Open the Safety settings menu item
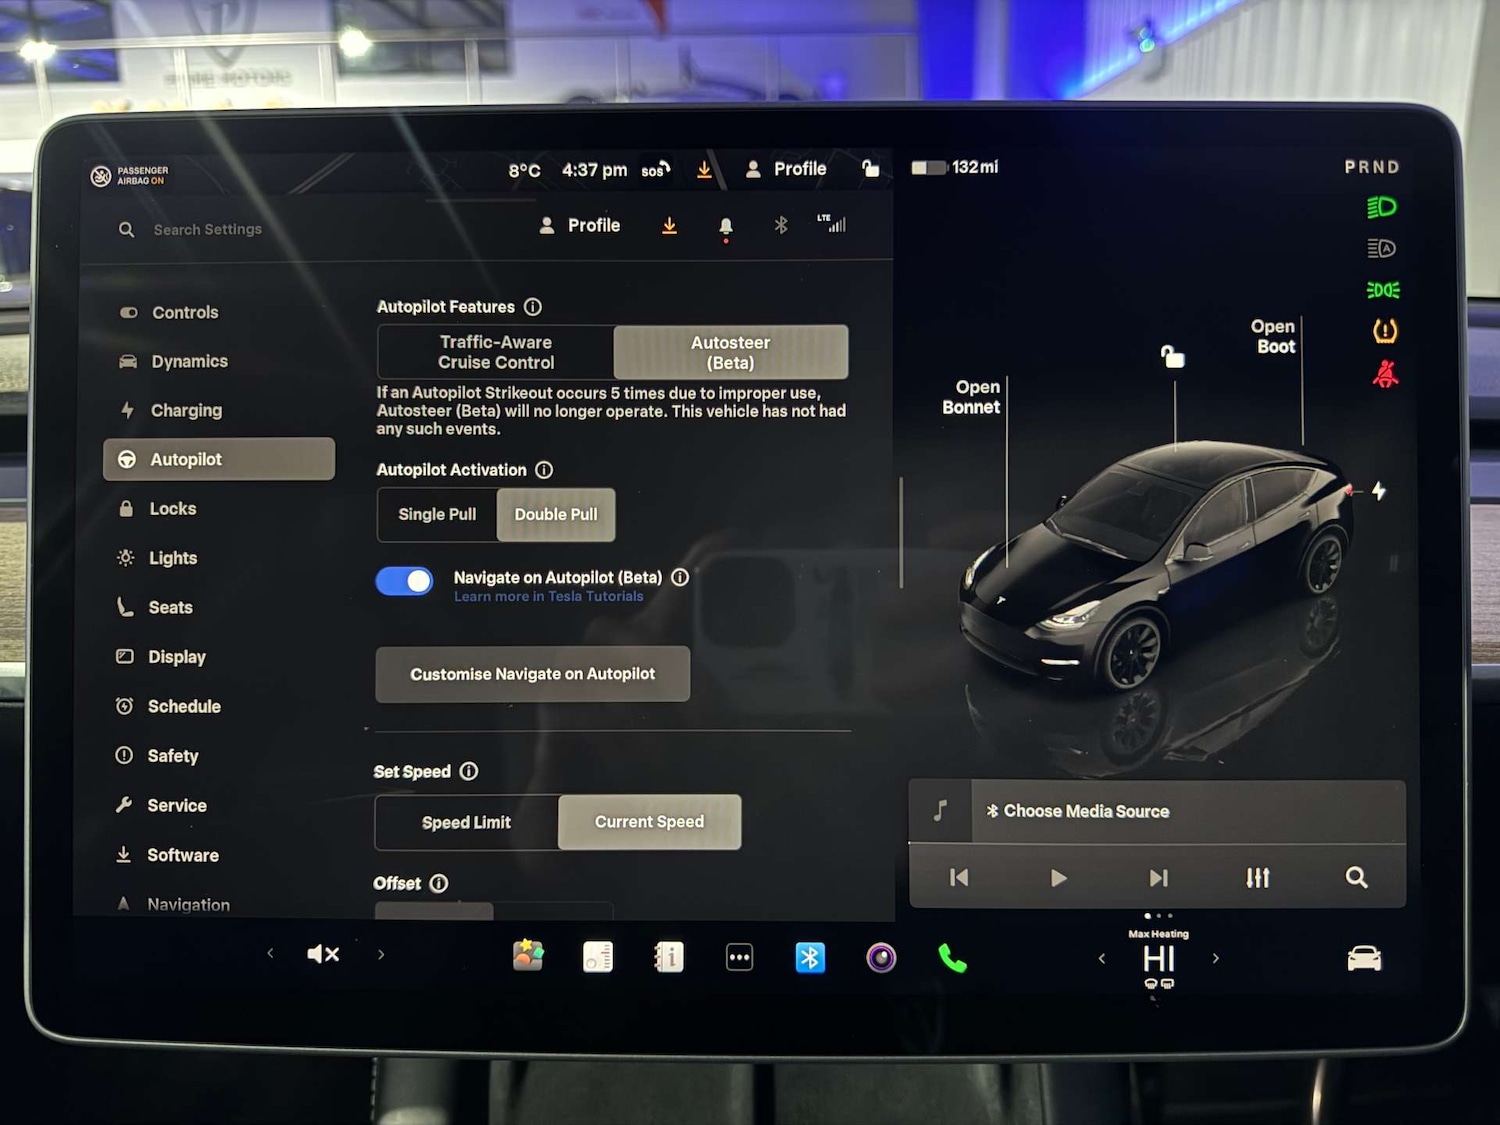Viewport: 1500px width, 1125px height. pyautogui.click(x=174, y=756)
